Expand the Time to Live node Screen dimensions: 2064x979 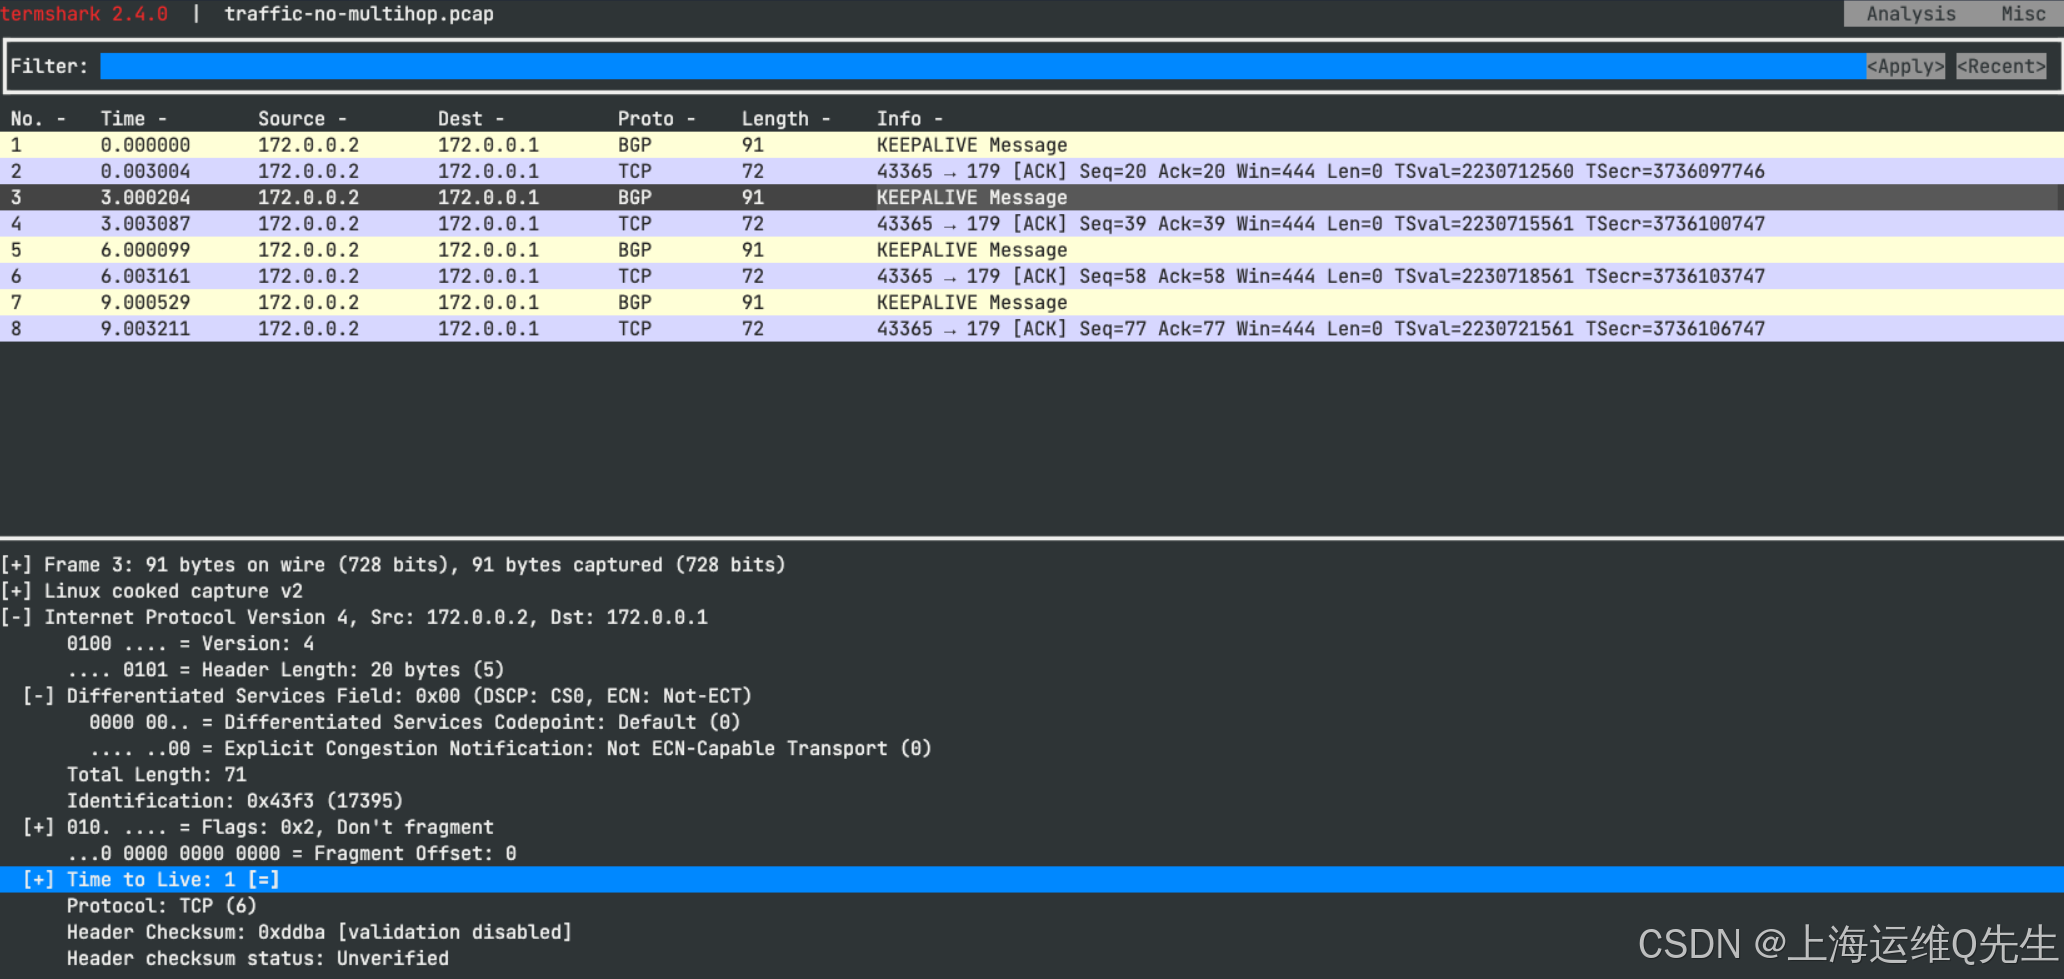[38, 879]
